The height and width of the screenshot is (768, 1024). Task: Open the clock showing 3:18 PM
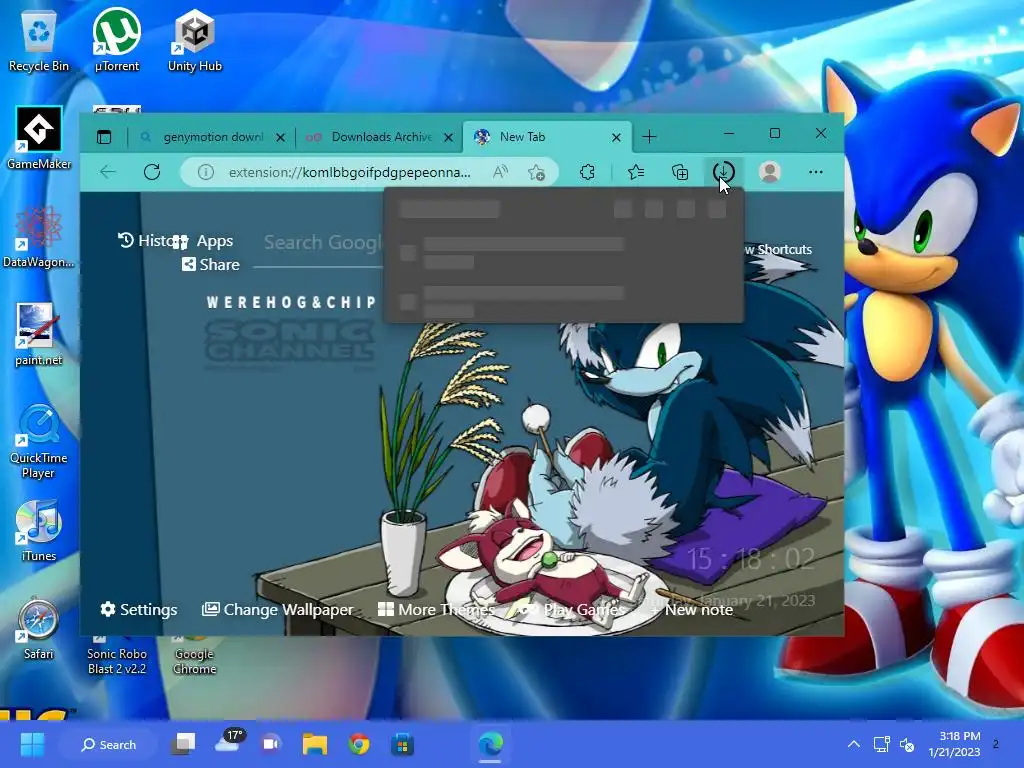954,744
